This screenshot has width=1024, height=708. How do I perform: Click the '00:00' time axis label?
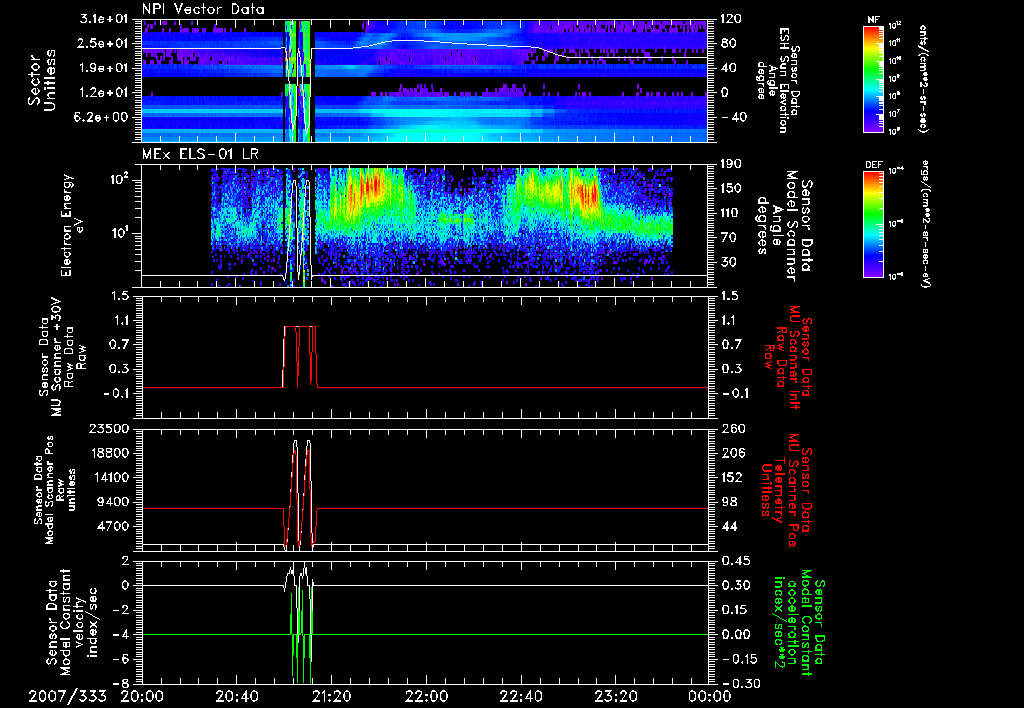(x=709, y=696)
